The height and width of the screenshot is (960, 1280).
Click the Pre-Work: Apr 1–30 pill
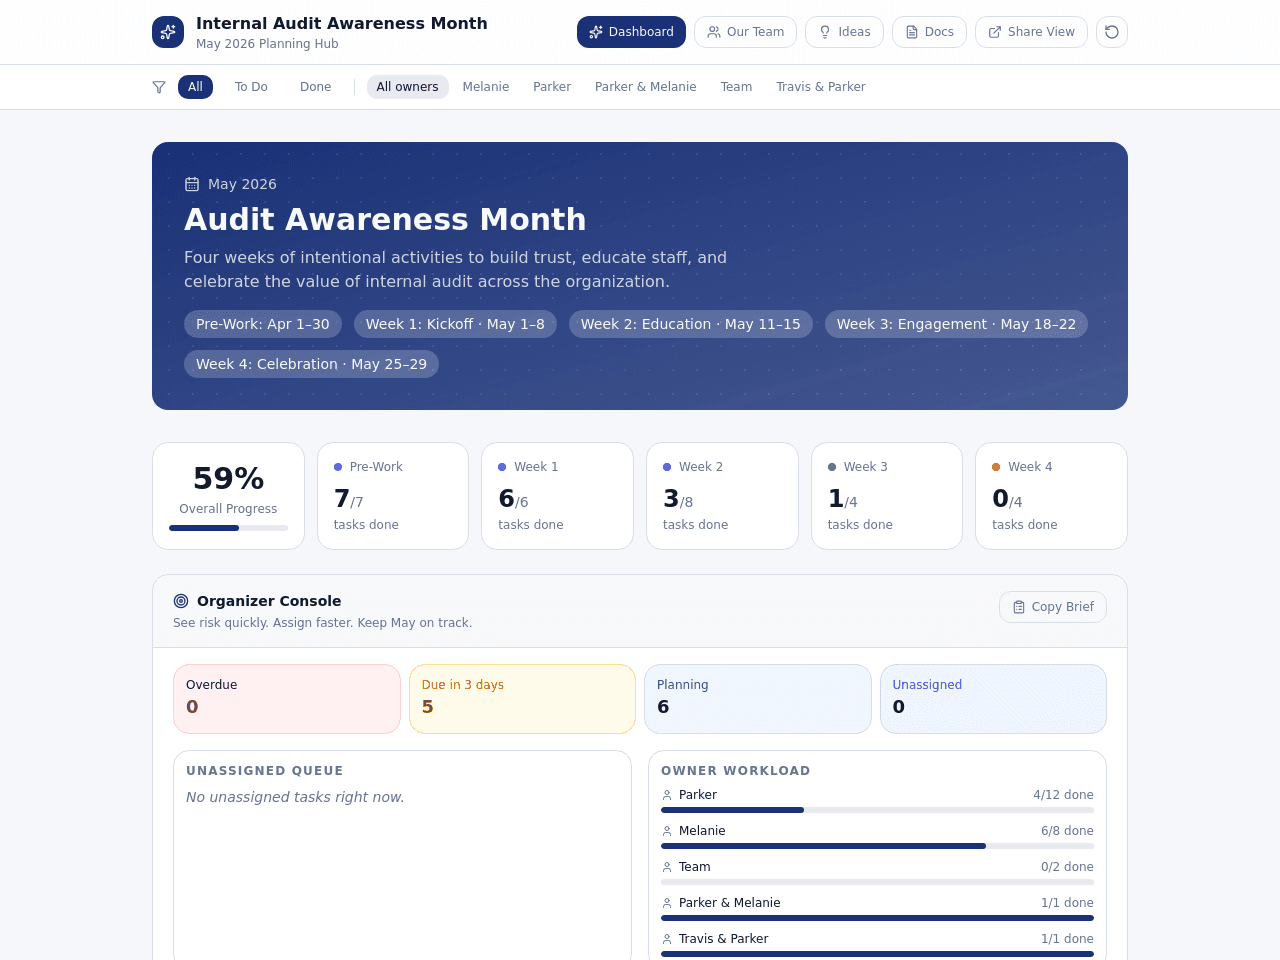click(x=263, y=324)
